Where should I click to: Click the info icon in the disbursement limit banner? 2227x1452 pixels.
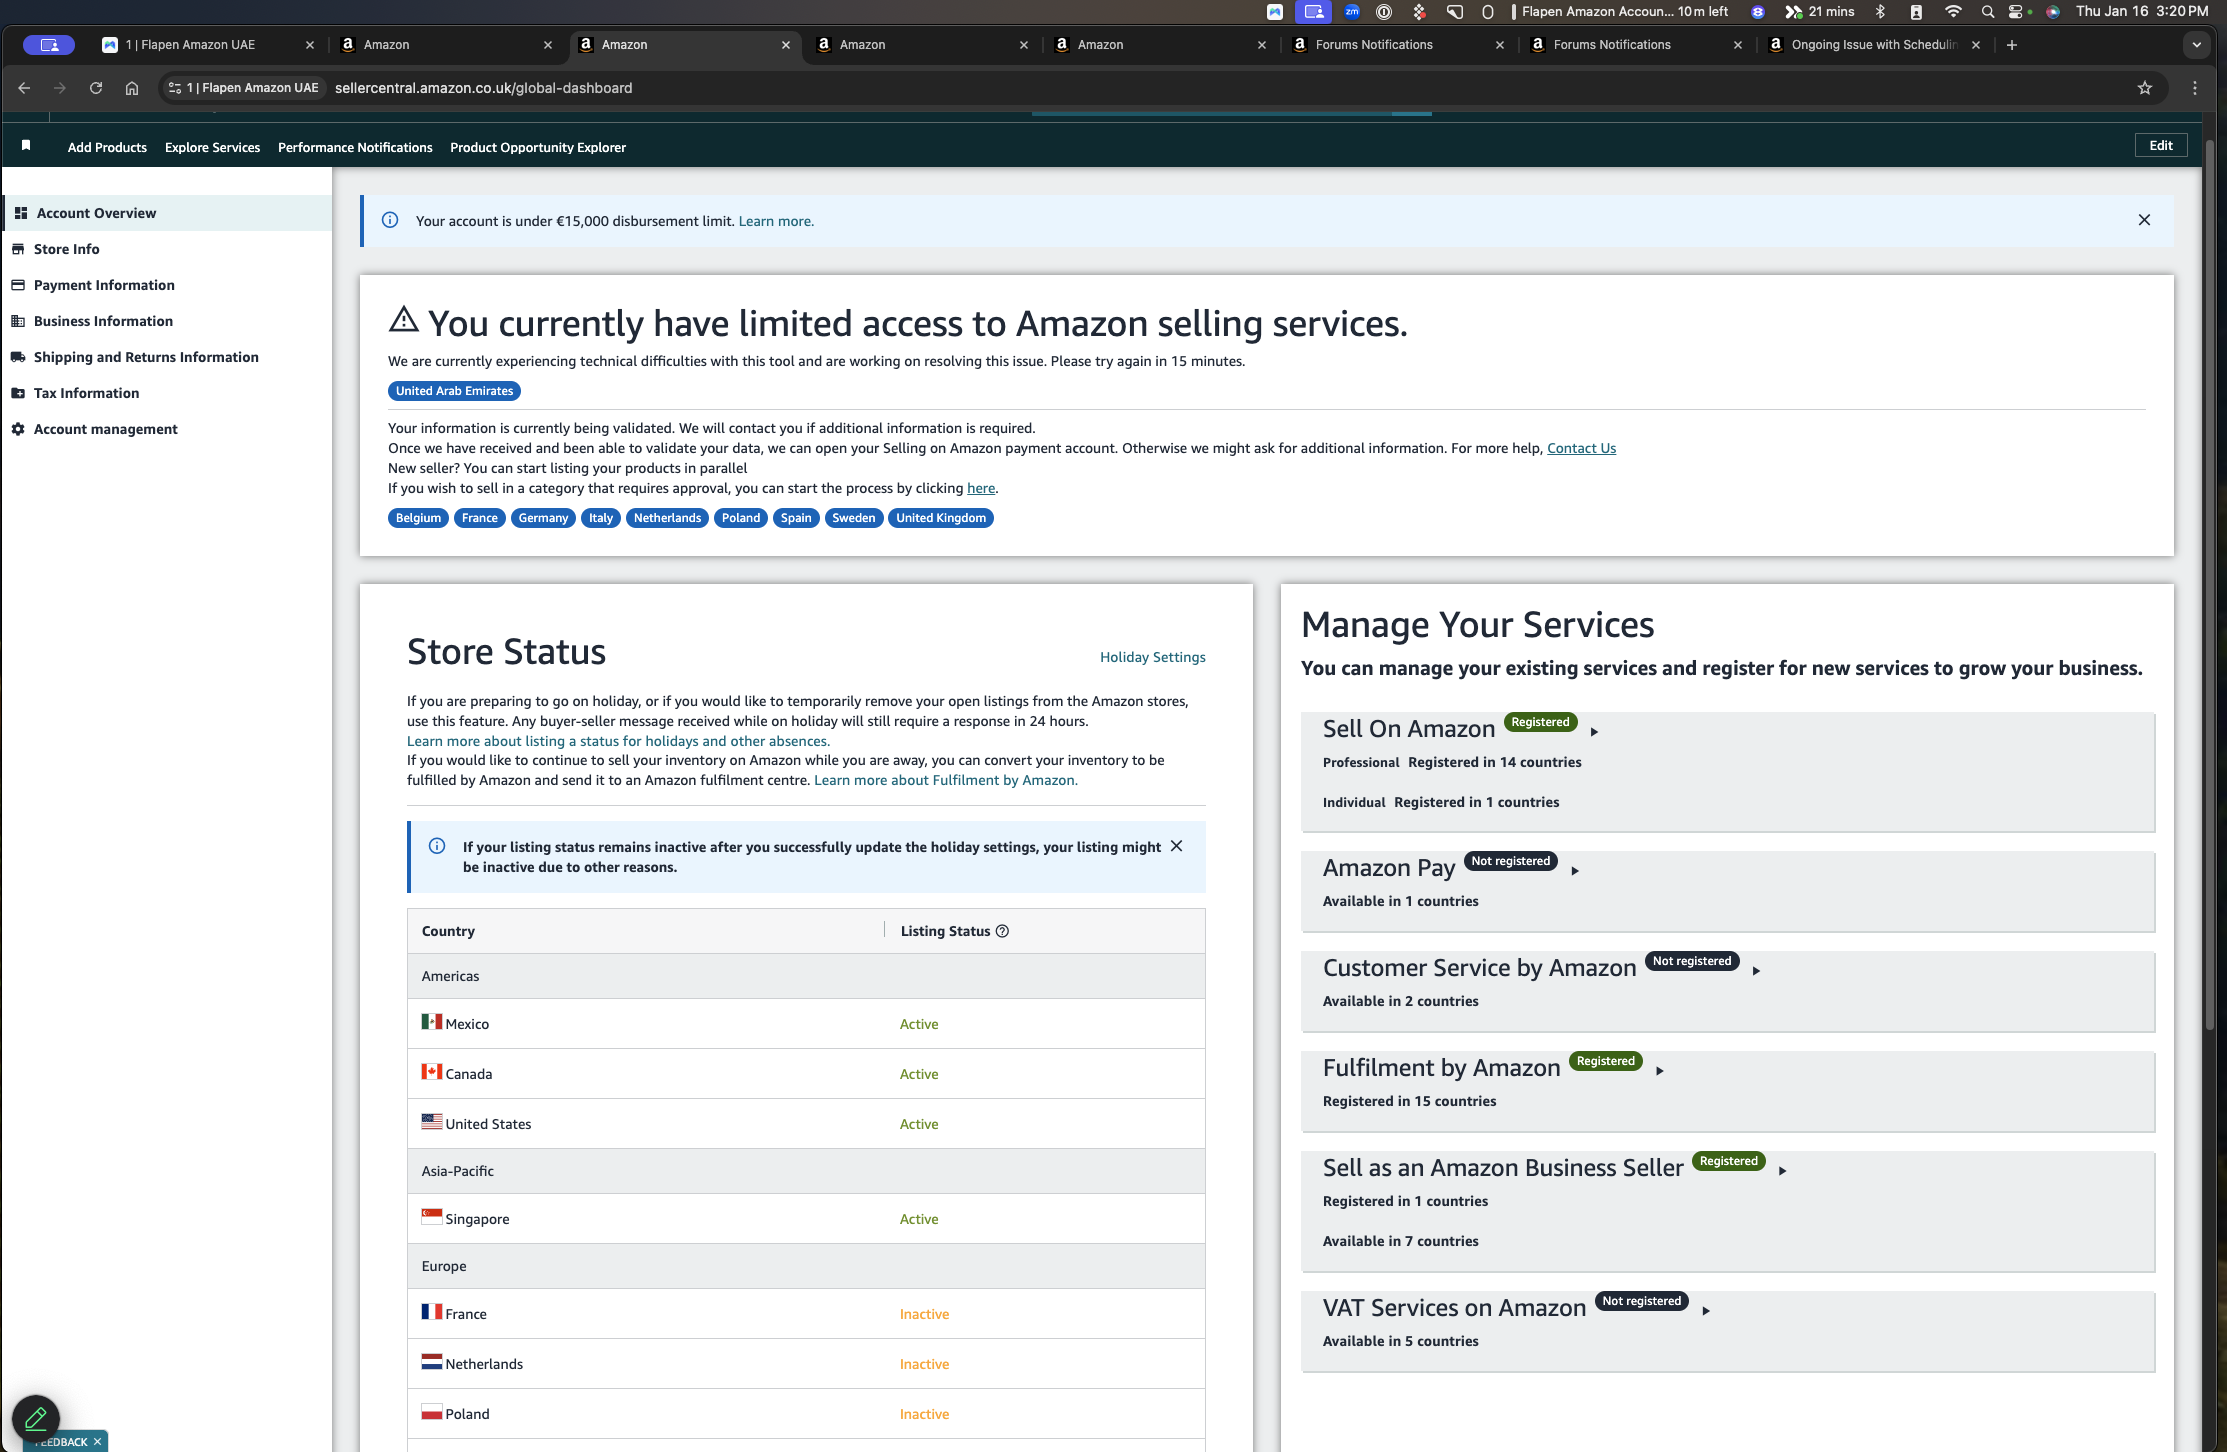390,220
